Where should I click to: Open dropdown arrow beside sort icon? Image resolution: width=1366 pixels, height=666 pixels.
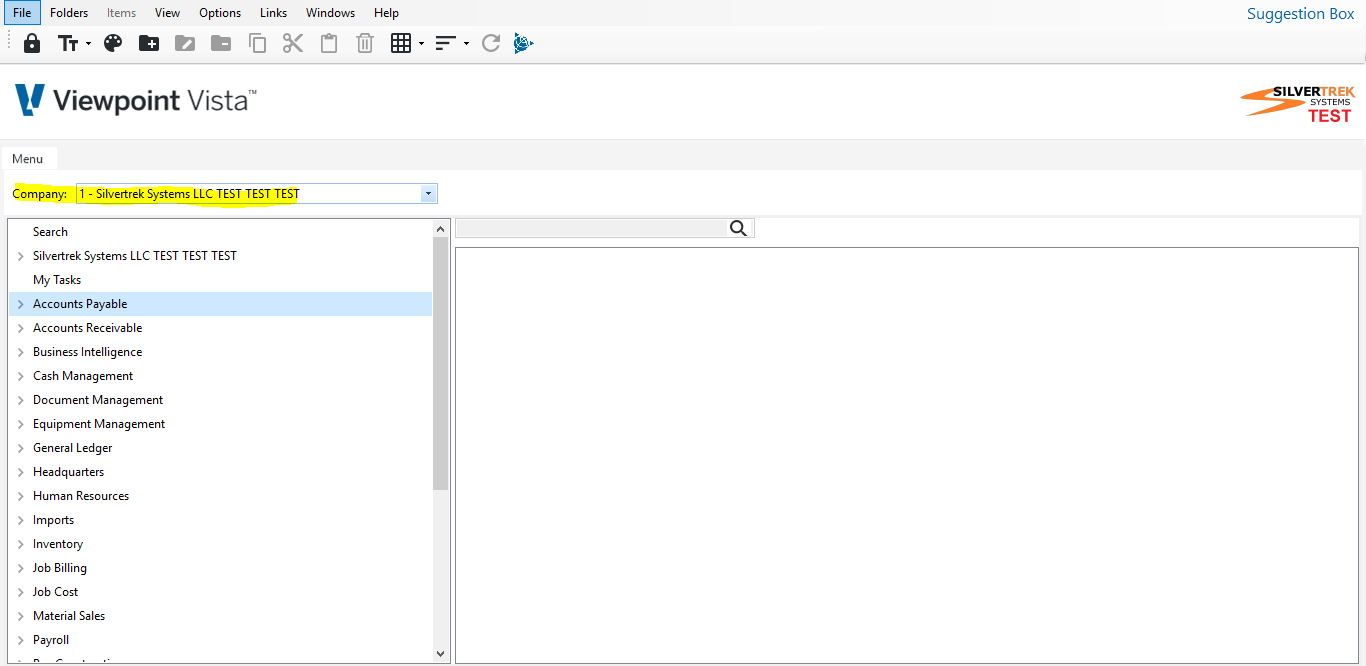tap(466, 44)
